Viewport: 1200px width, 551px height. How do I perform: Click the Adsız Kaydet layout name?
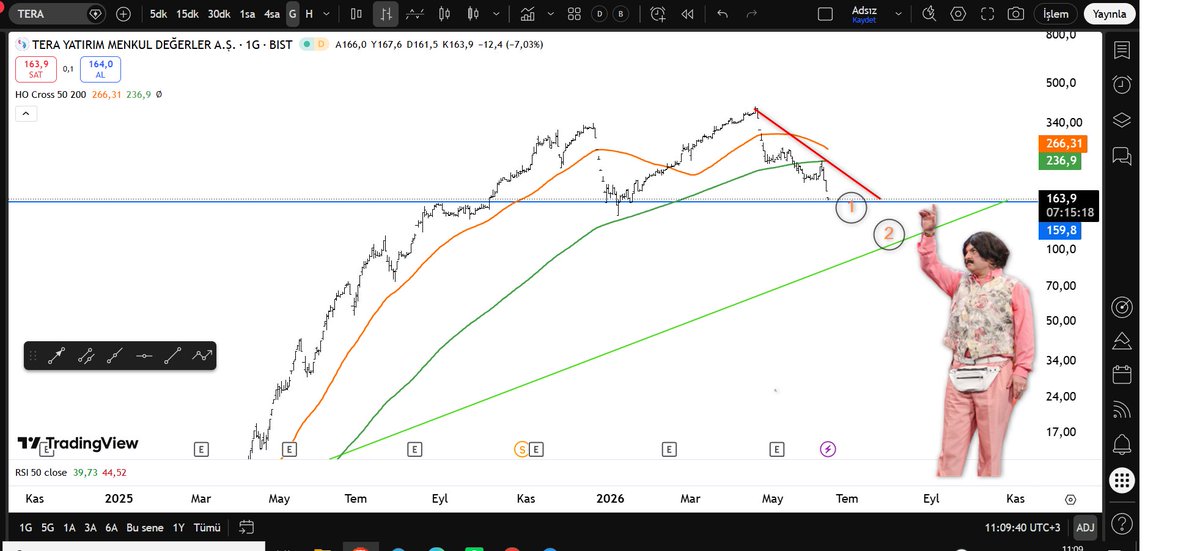pyautogui.click(x=863, y=14)
